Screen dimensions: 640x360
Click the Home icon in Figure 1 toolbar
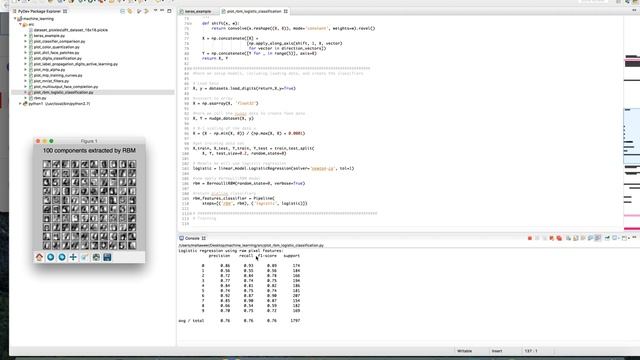pyautogui.click(x=39, y=257)
